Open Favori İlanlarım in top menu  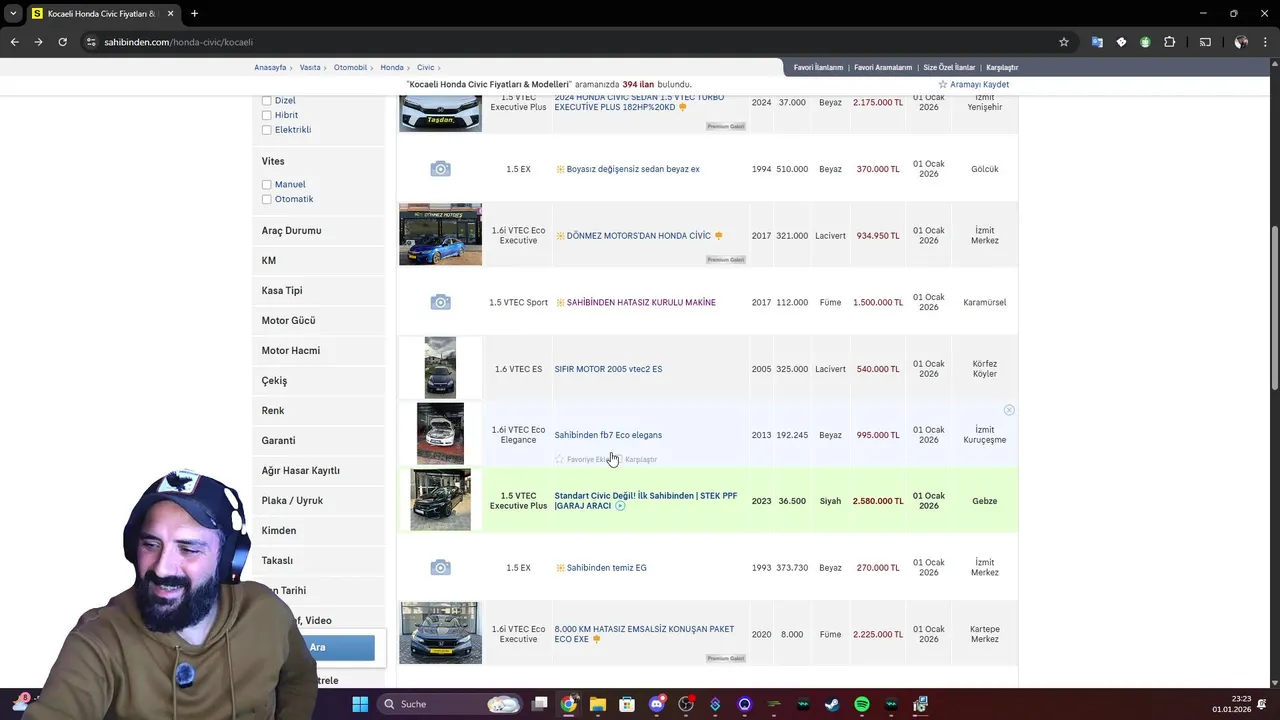(x=818, y=67)
